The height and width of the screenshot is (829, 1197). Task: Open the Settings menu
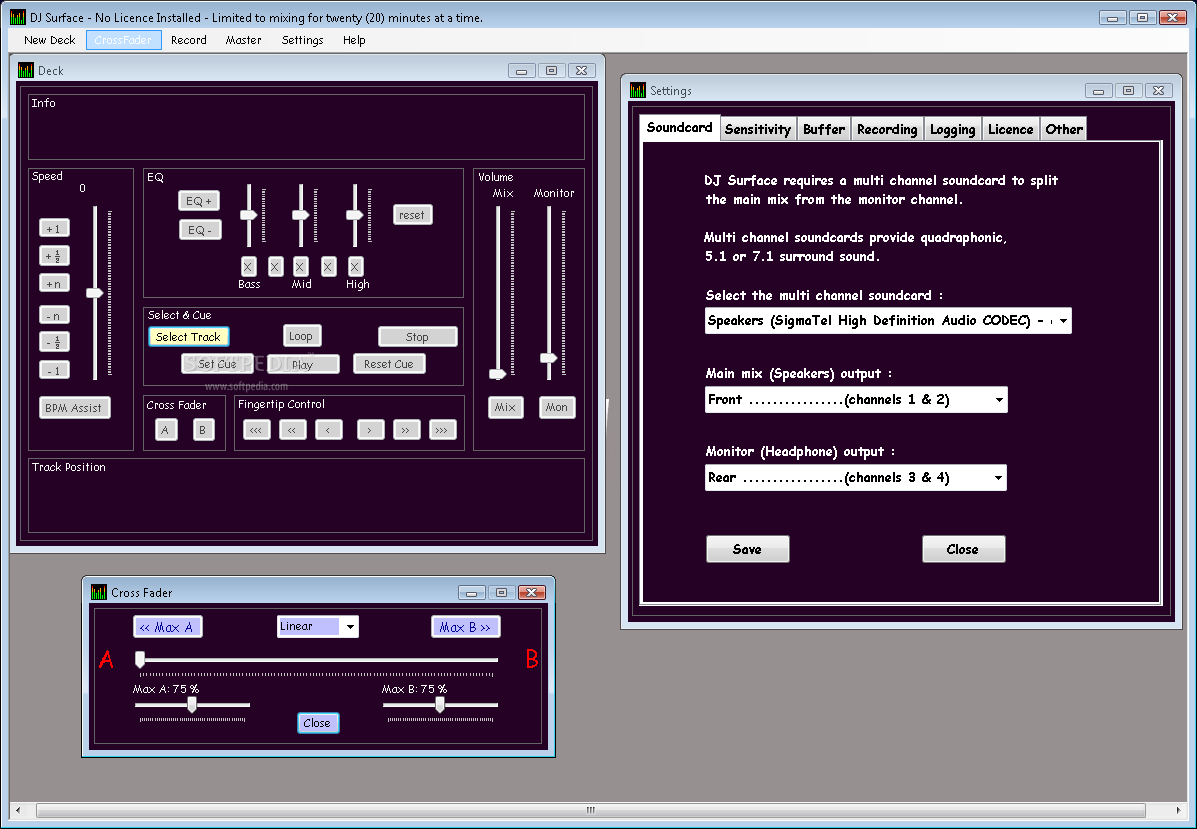point(302,40)
